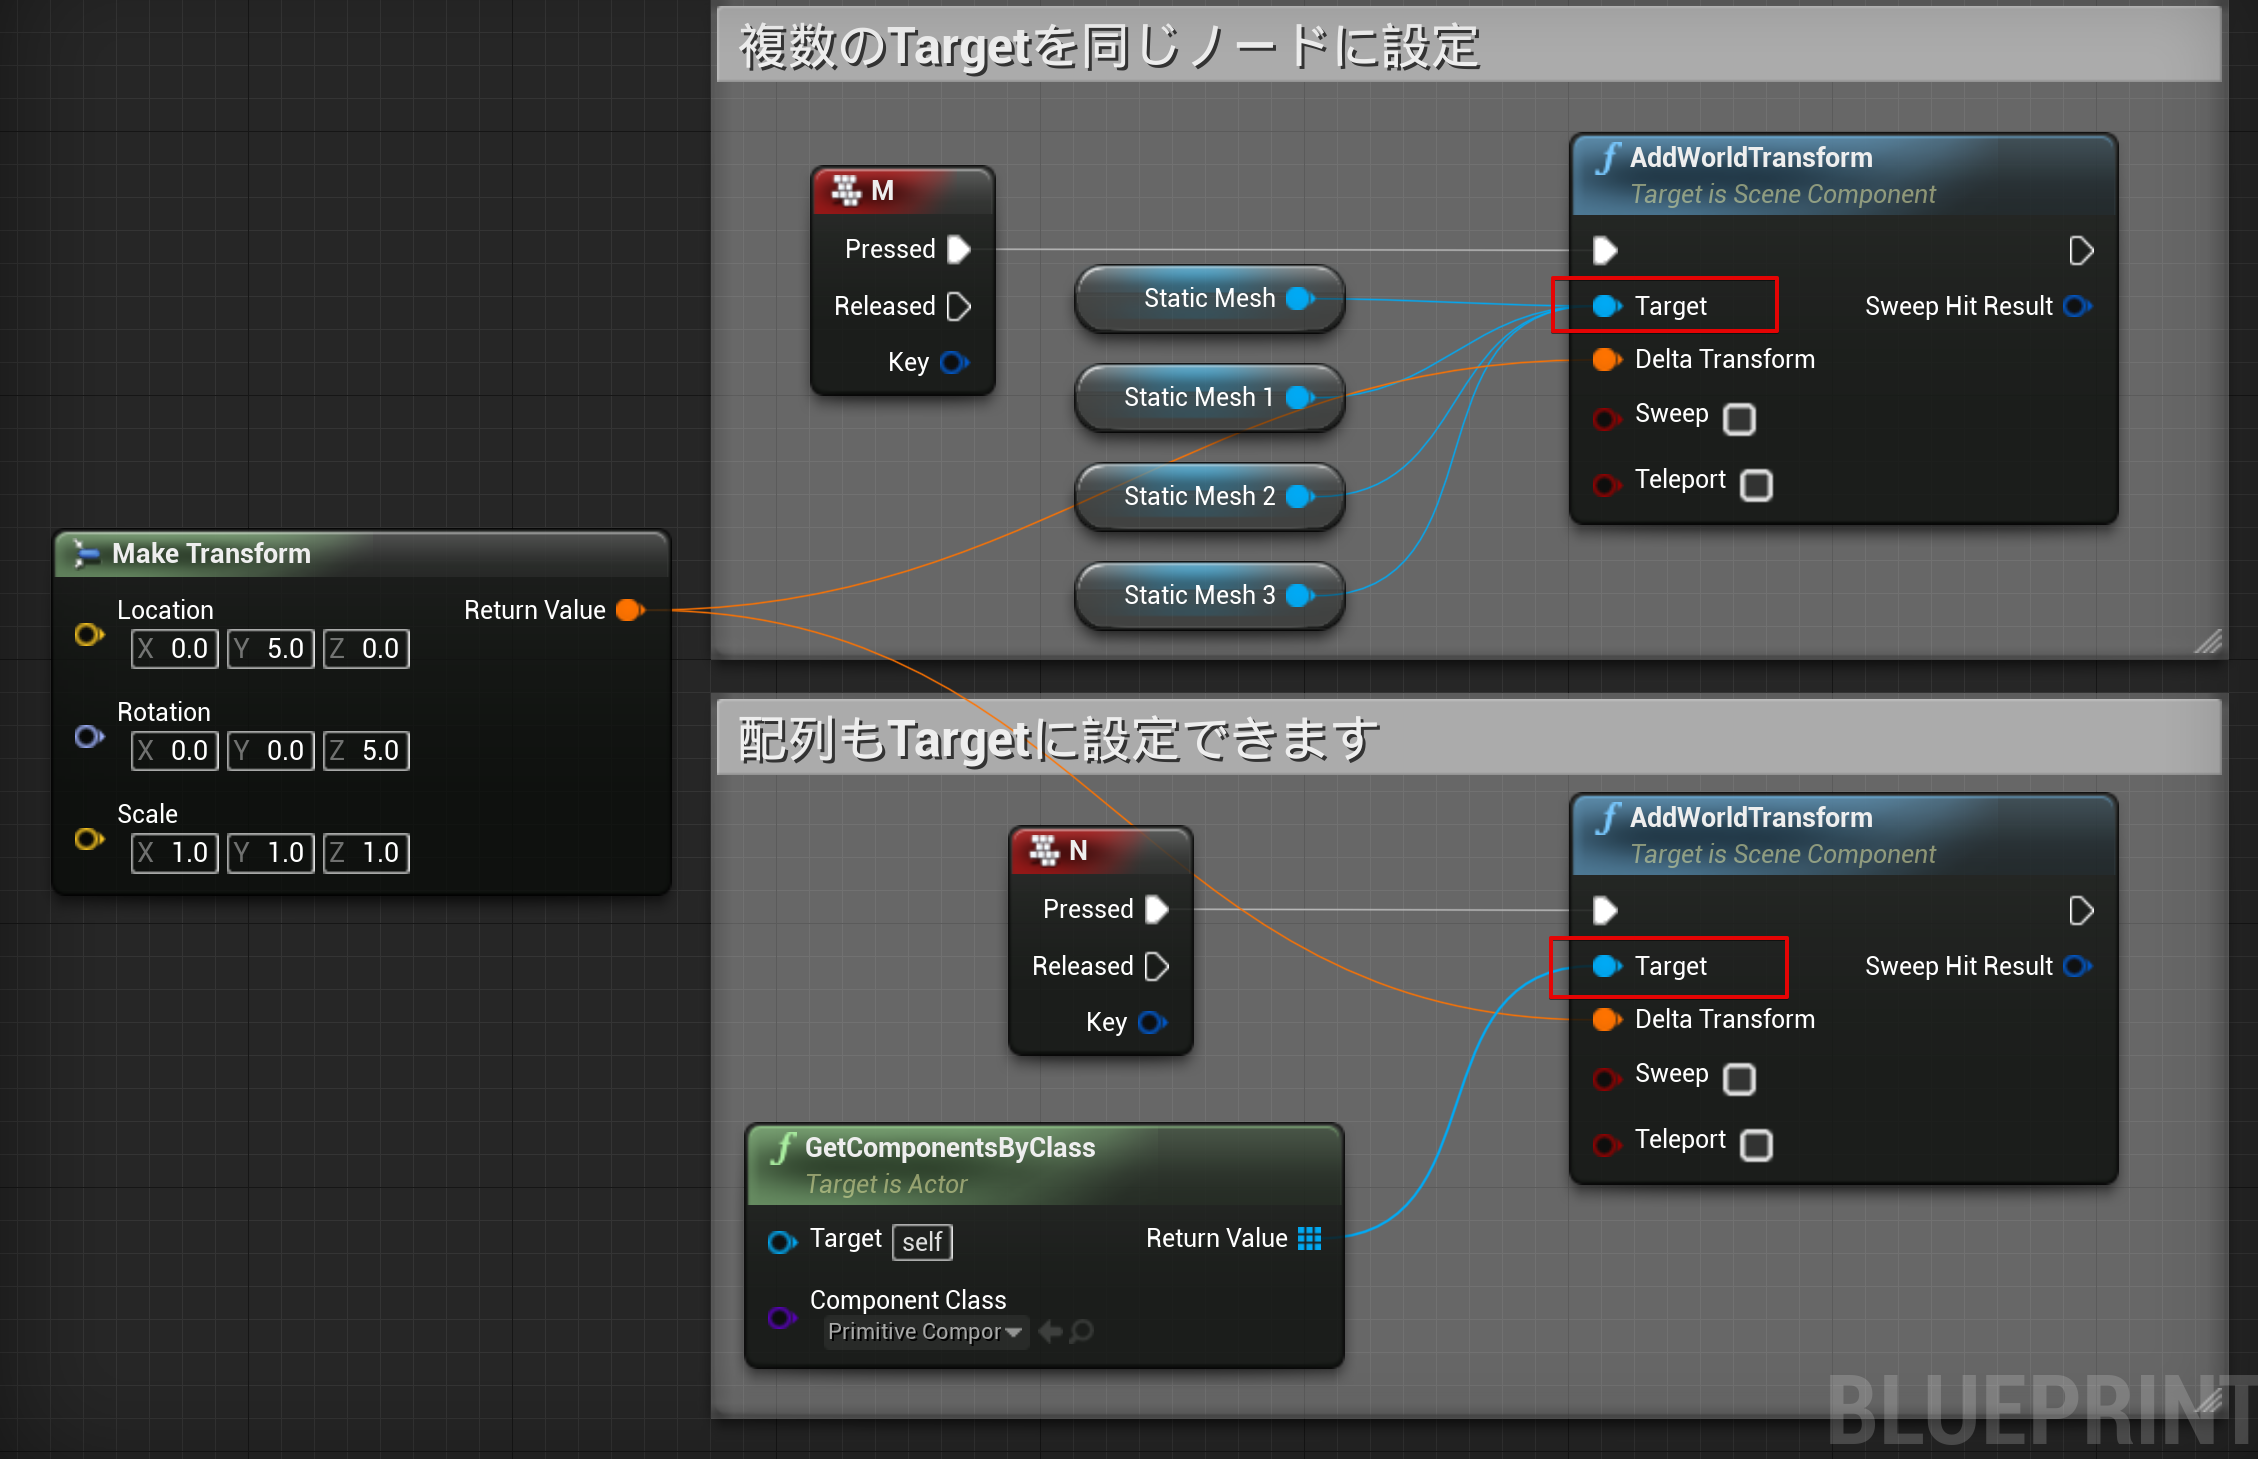Click the Target pin on upper AddWorldTransform node
Viewport: 2258px width, 1459px height.
pos(1607,306)
